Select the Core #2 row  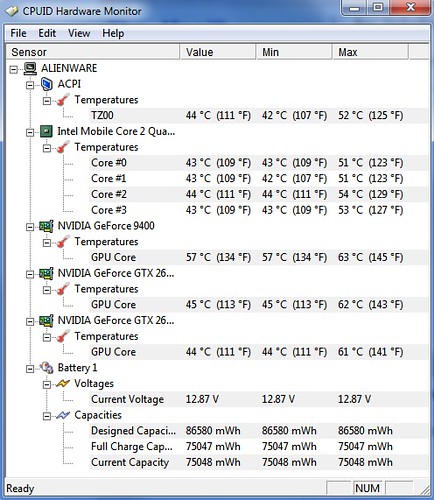coord(258,194)
